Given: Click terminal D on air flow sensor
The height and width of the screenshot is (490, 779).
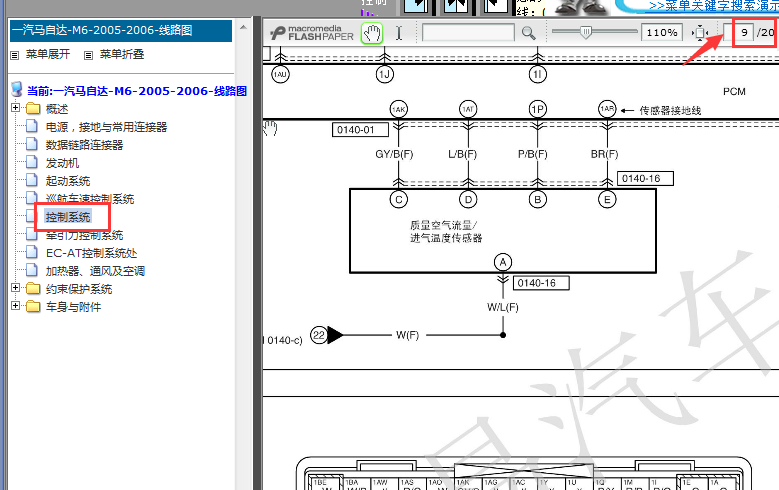Looking at the screenshot, I should [468, 200].
